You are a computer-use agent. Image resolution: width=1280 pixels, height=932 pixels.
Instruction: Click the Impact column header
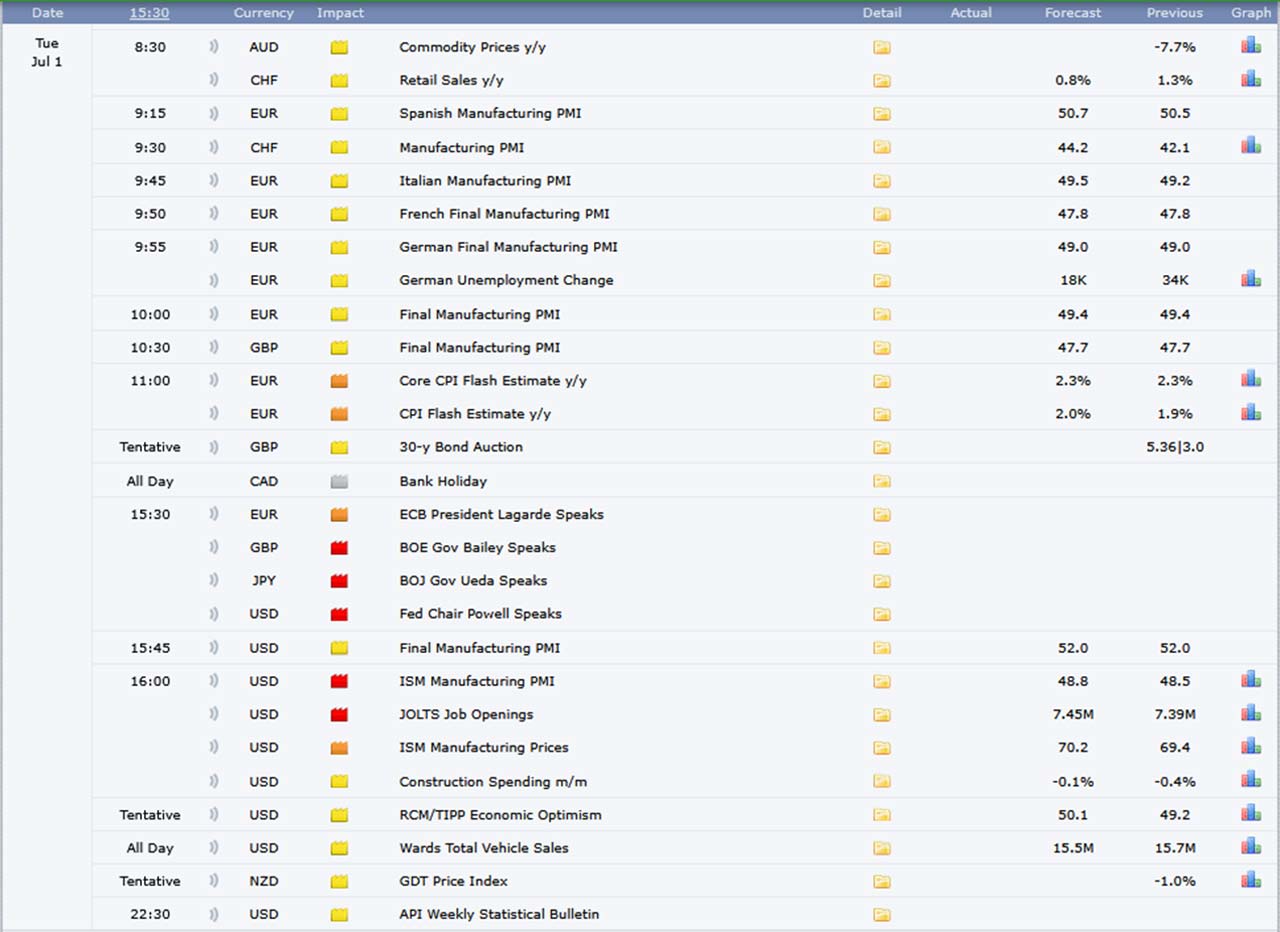pos(340,13)
